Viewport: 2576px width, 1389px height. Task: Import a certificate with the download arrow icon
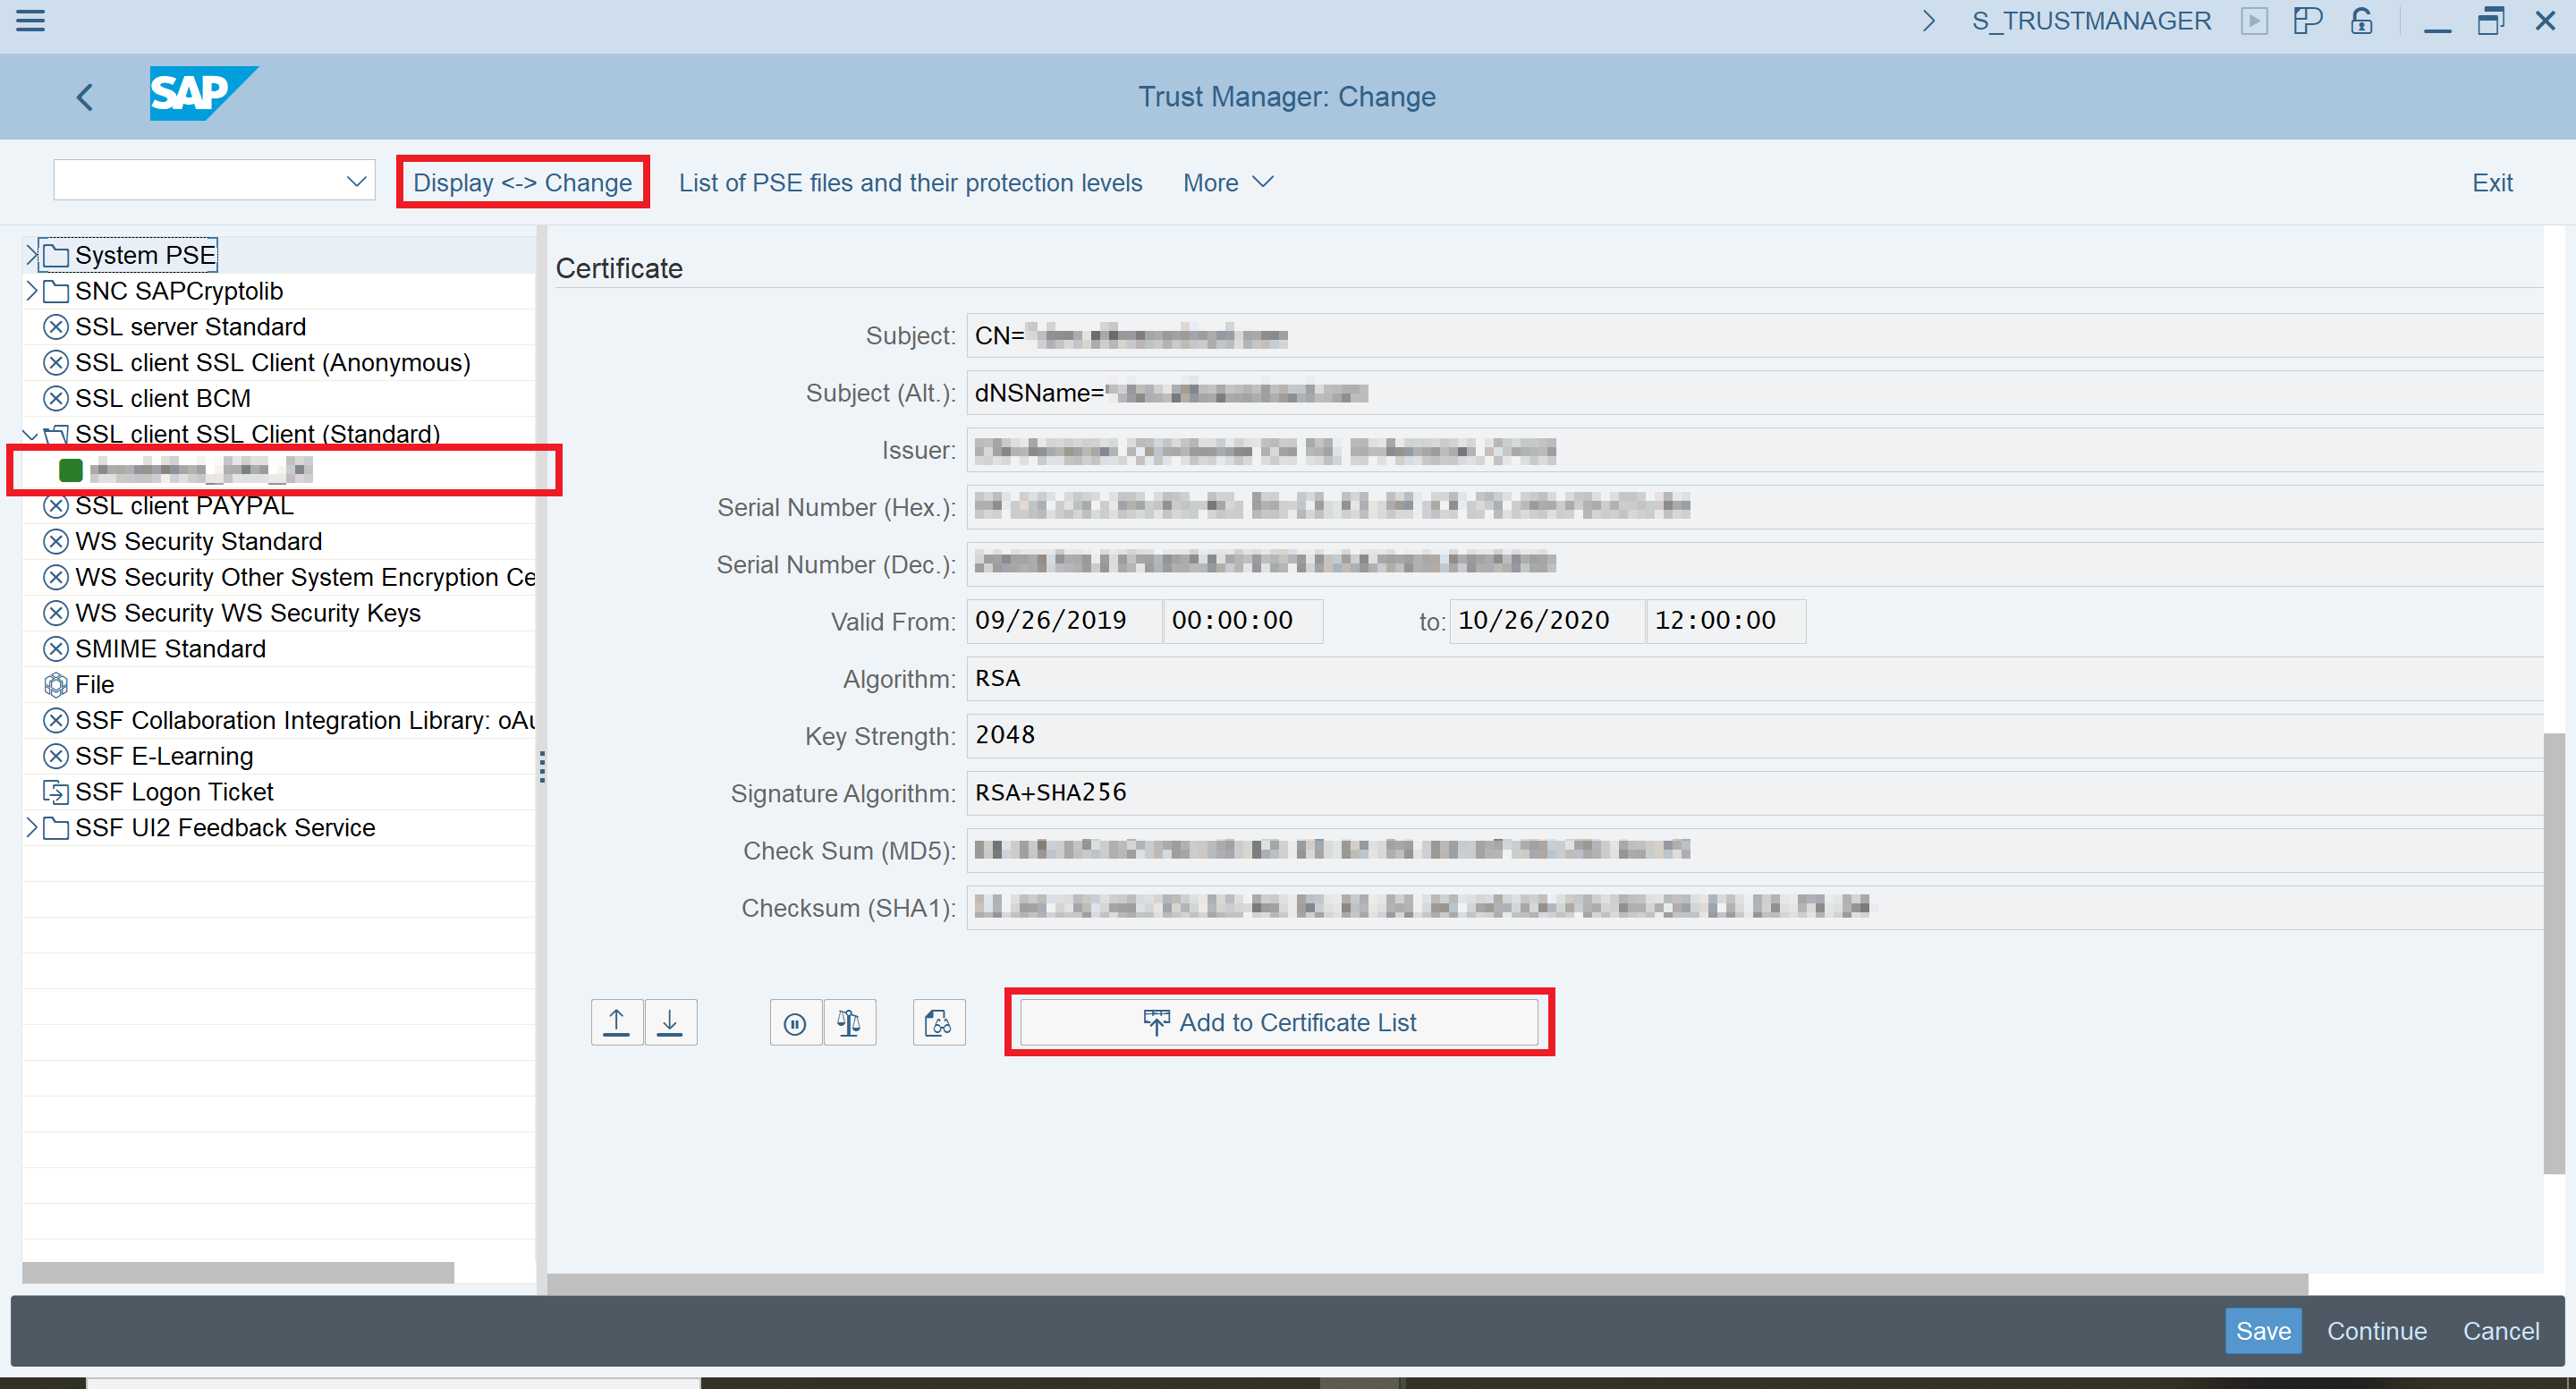tap(671, 1022)
